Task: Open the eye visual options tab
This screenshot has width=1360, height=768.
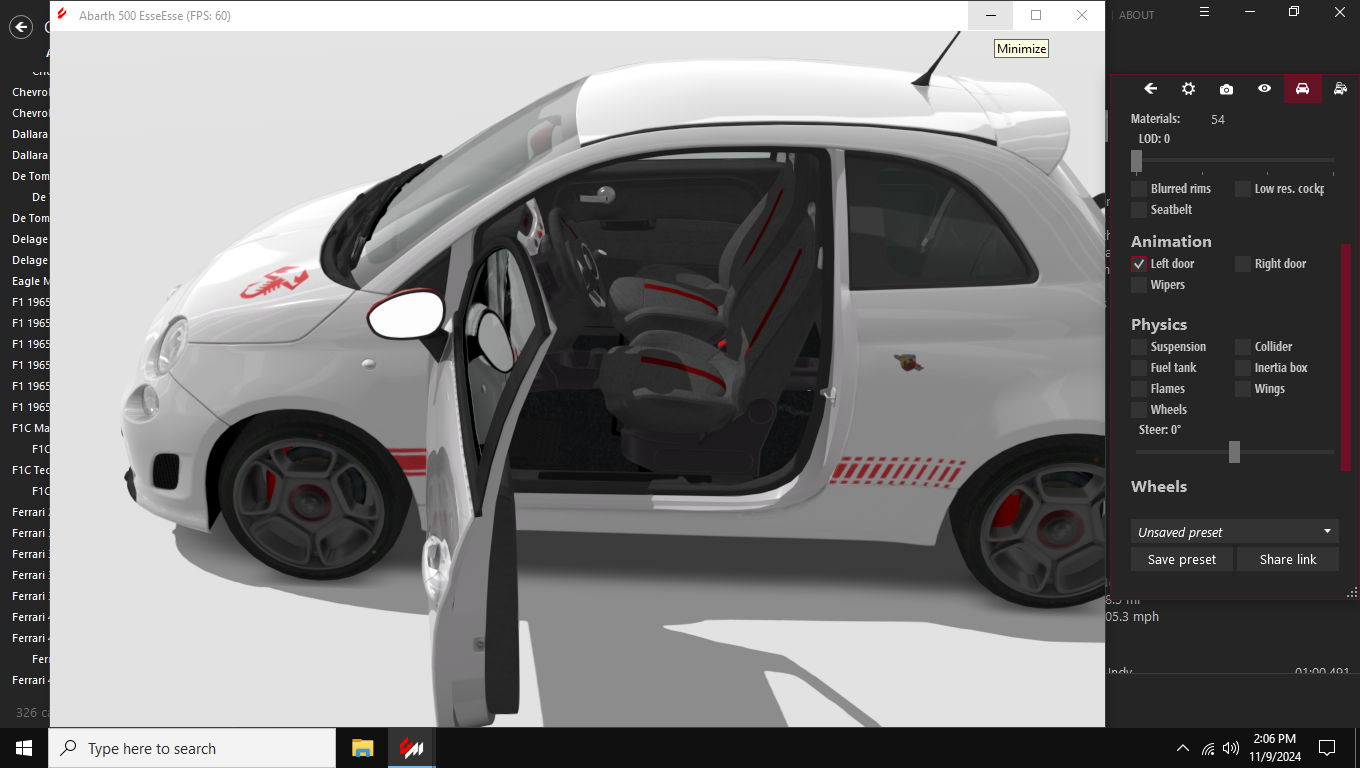Action: pyautogui.click(x=1264, y=89)
